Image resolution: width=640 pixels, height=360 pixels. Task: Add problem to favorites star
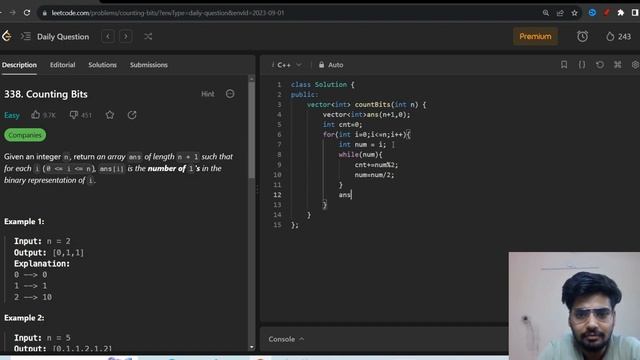[x=110, y=115]
